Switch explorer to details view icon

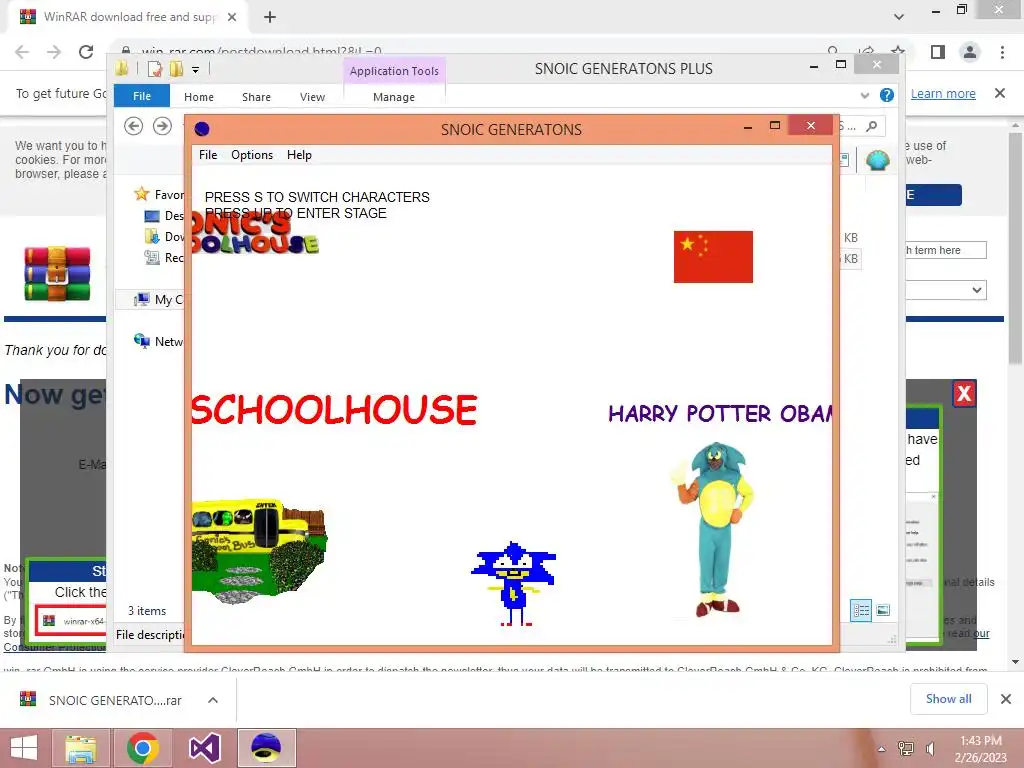861,611
